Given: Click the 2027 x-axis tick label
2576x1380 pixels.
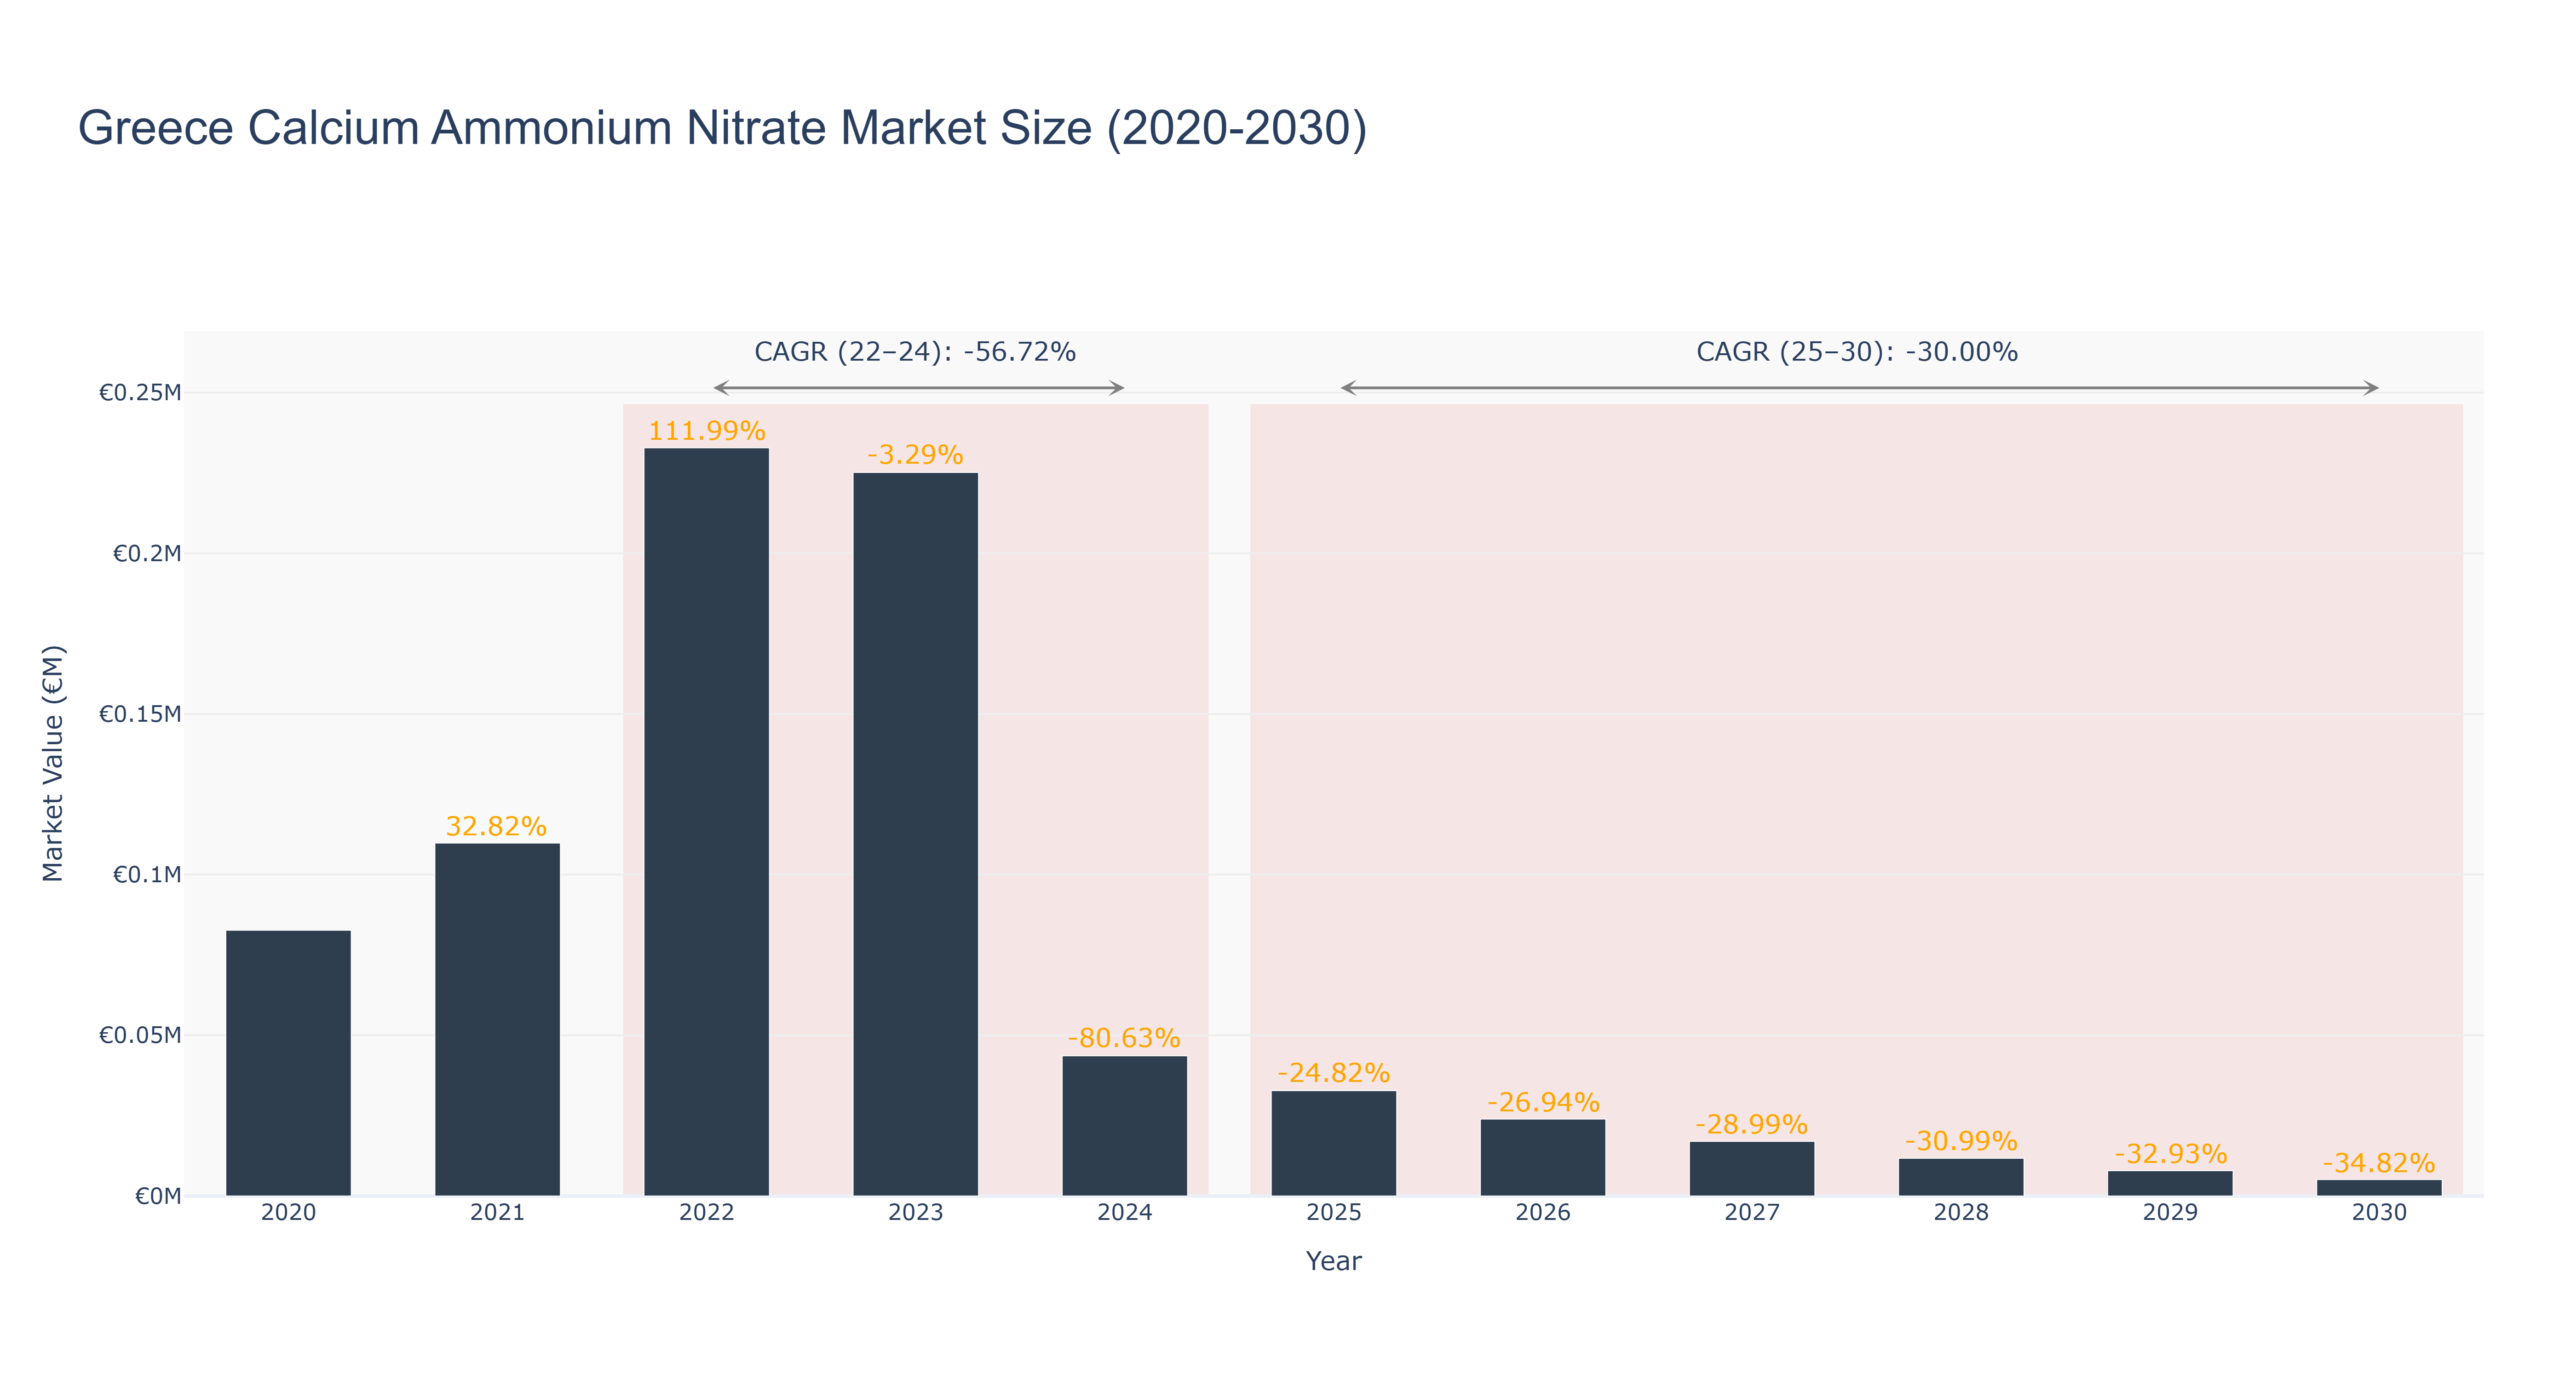Looking at the screenshot, I should click(x=1751, y=1213).
